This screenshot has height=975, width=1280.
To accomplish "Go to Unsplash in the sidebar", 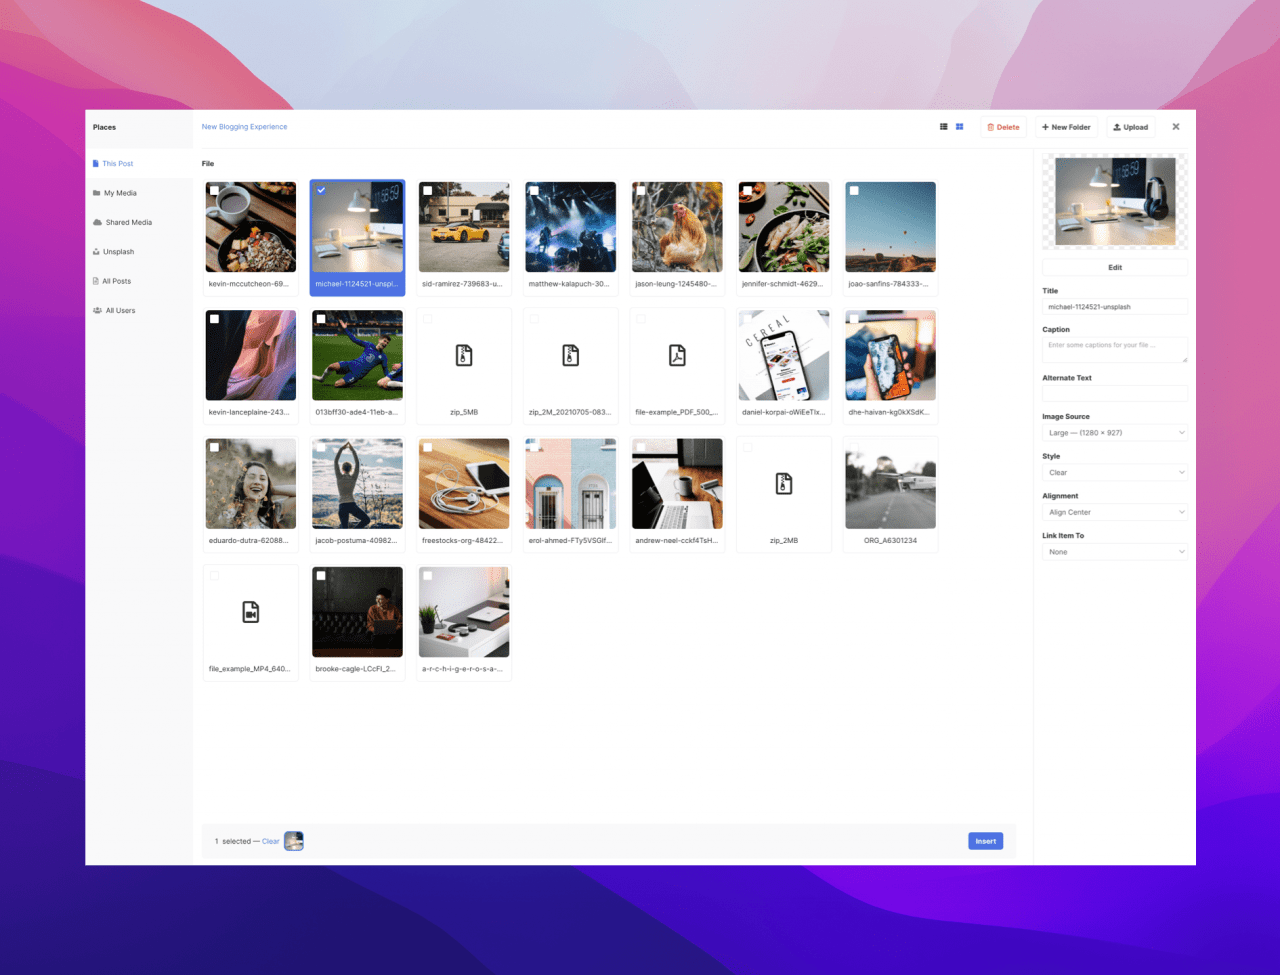I will click(x=118, y=252).
